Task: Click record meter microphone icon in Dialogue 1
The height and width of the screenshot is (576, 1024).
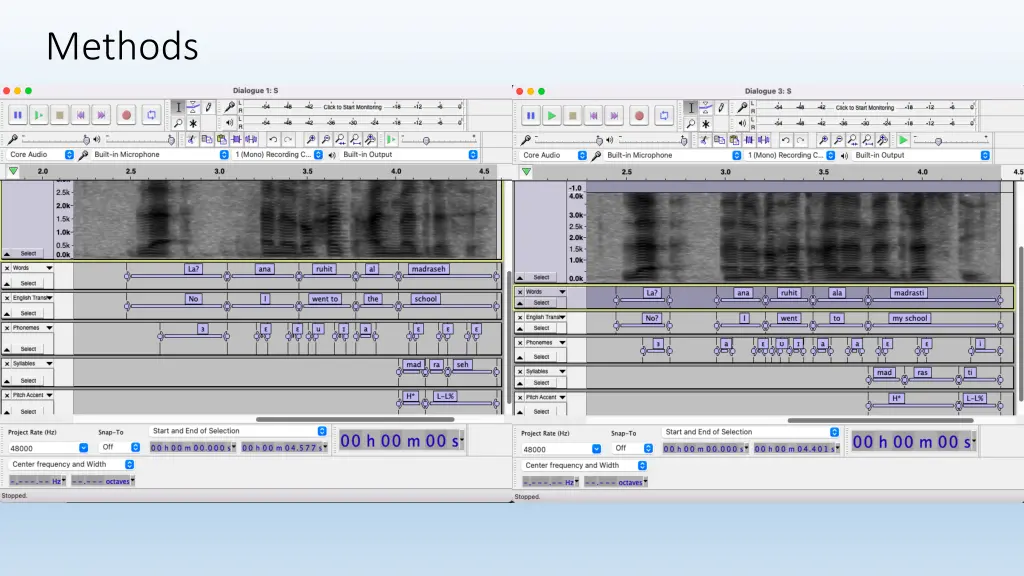Action: point(229,106)
